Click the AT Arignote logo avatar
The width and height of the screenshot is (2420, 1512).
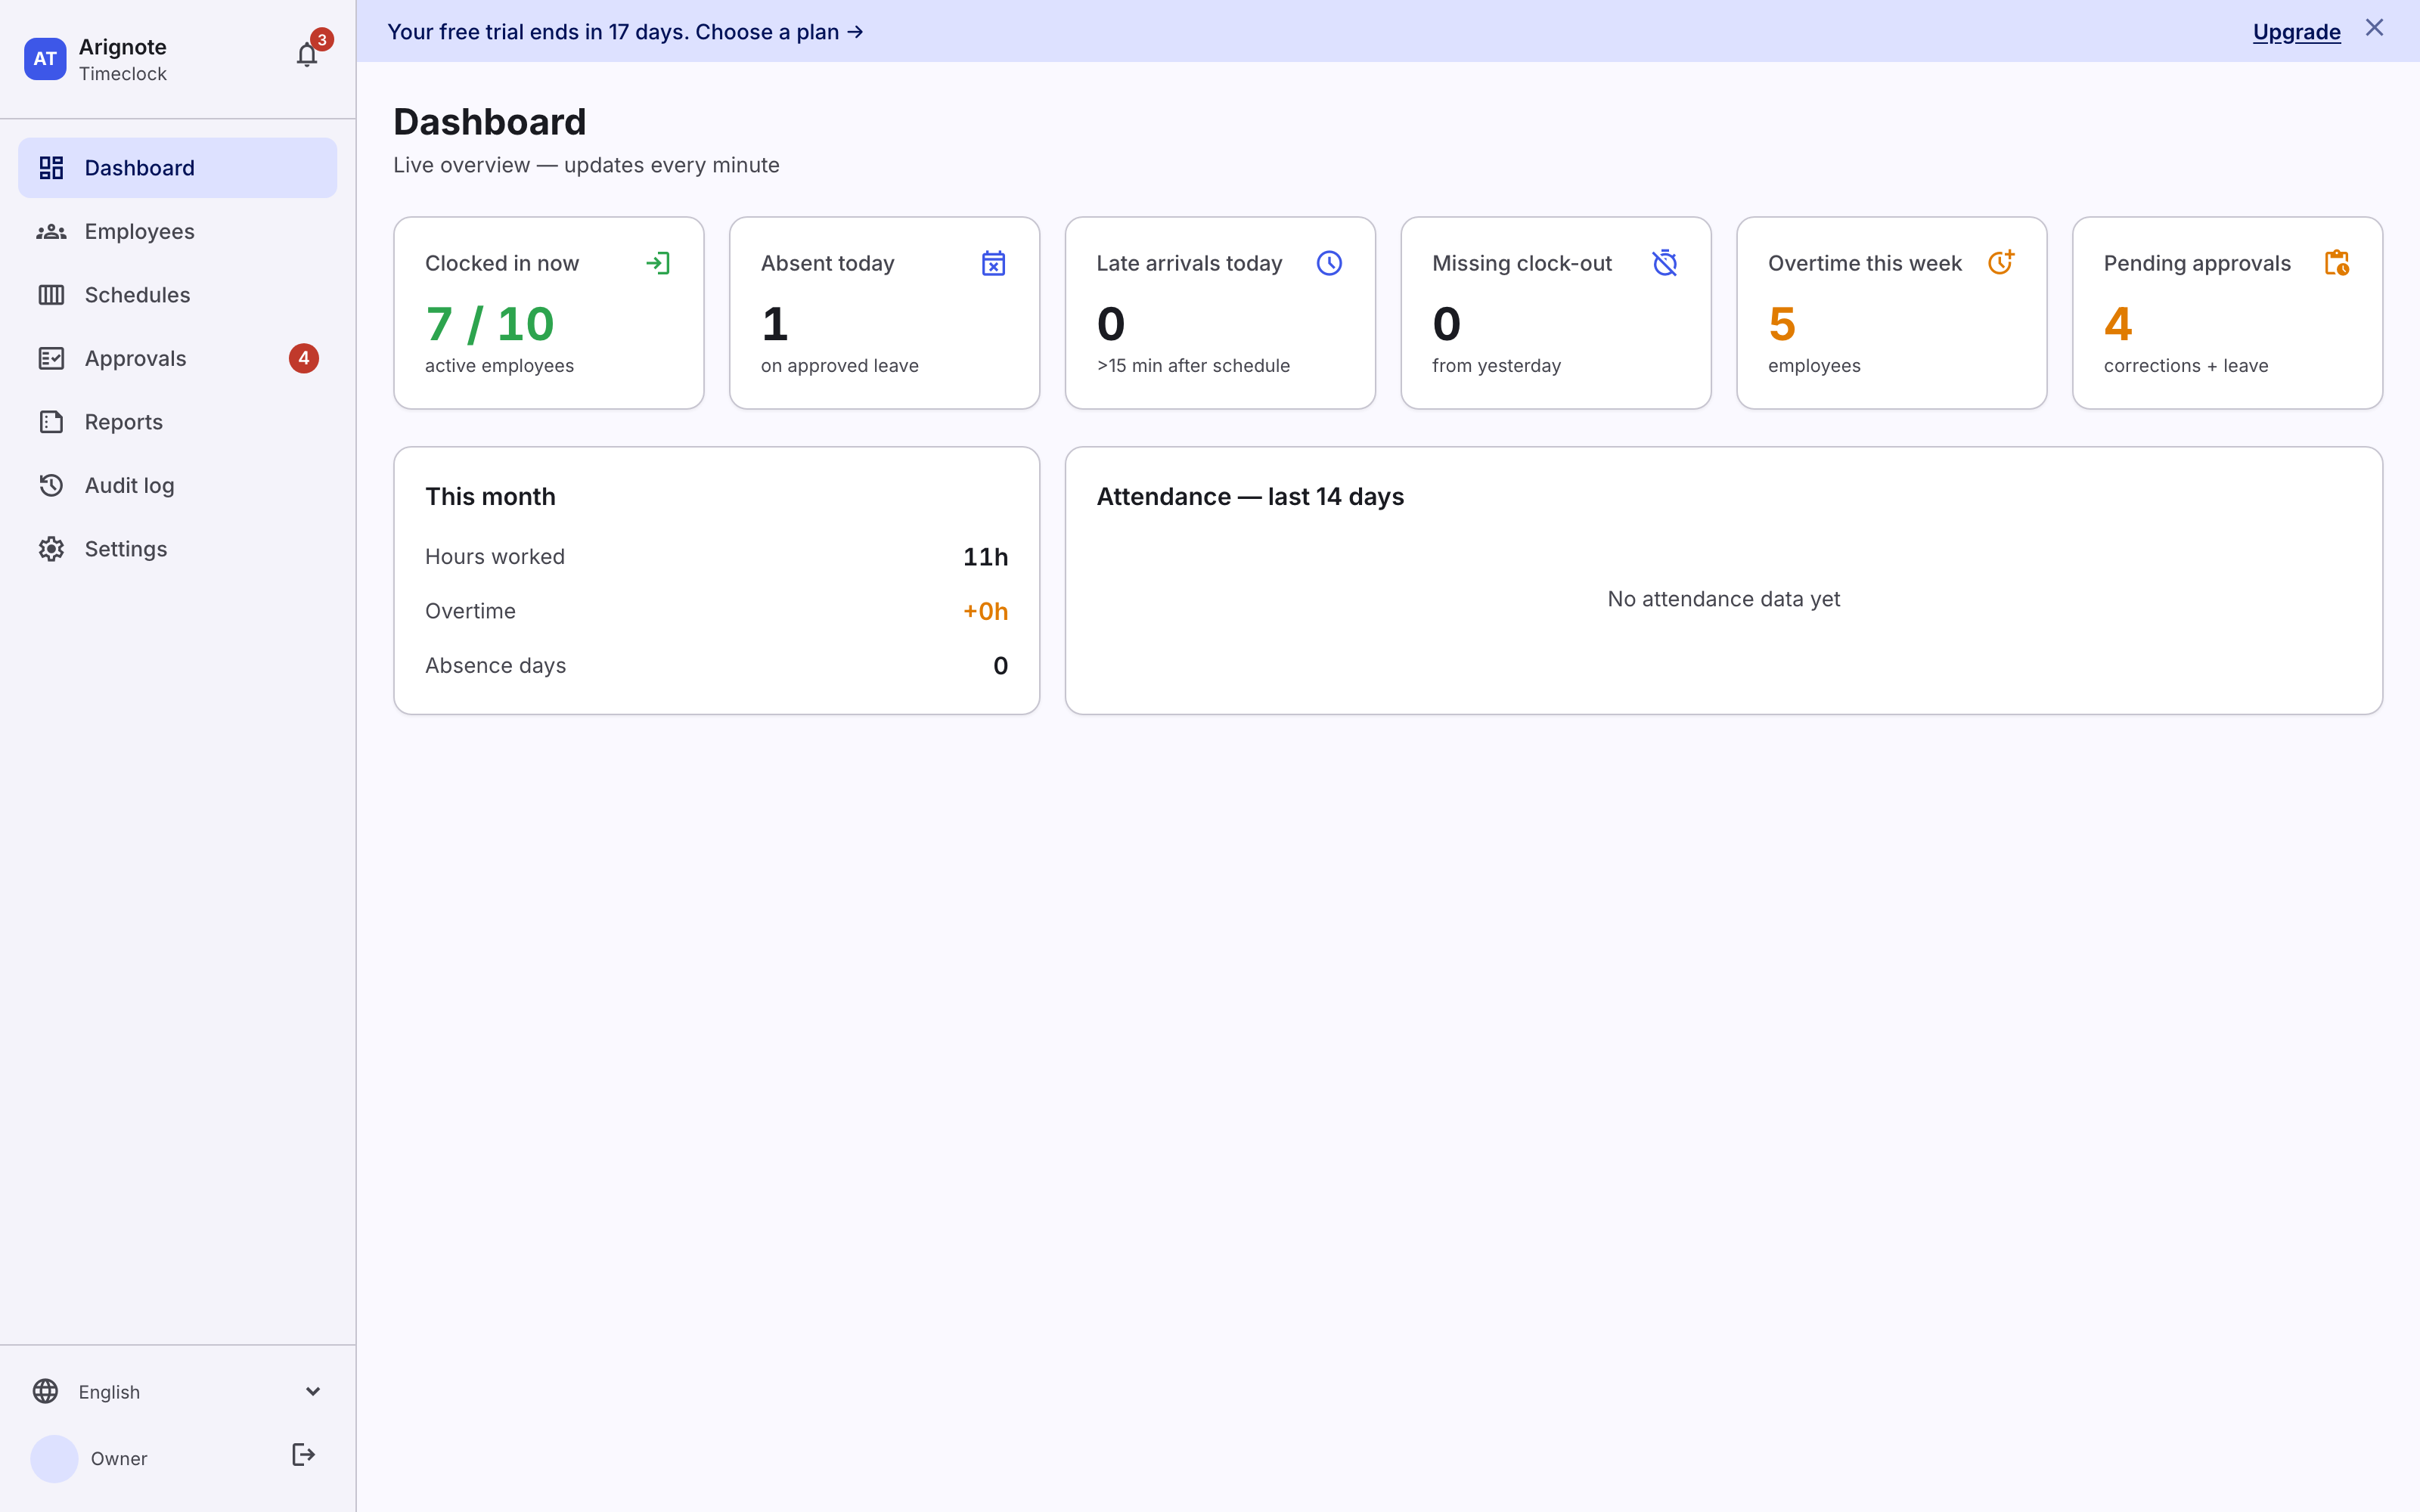coord(45,59)
